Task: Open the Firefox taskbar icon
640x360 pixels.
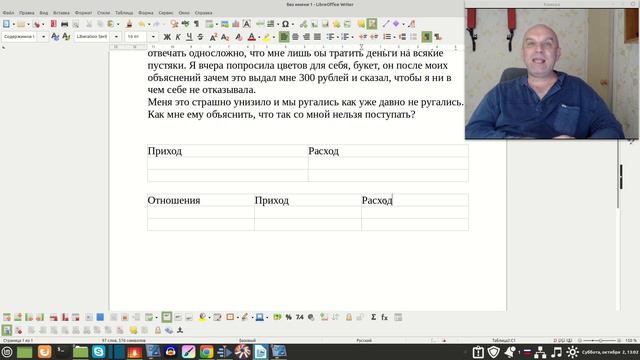Action: (x=44, y=352)
